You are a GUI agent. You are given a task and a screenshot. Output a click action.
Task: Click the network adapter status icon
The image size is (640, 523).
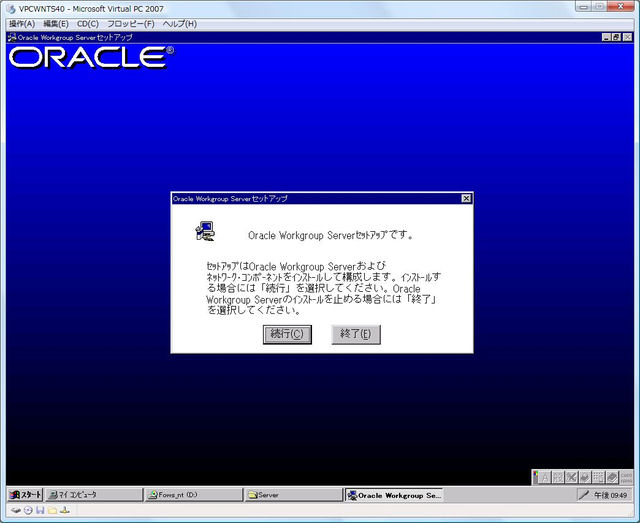point(65,510)
